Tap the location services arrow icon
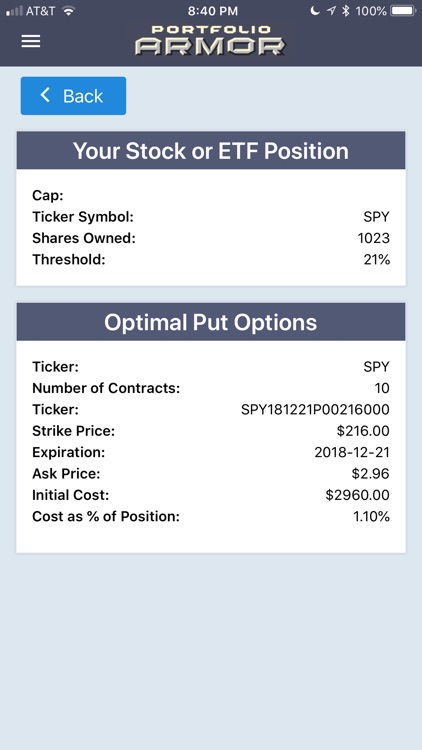 (x=331, y=11)
